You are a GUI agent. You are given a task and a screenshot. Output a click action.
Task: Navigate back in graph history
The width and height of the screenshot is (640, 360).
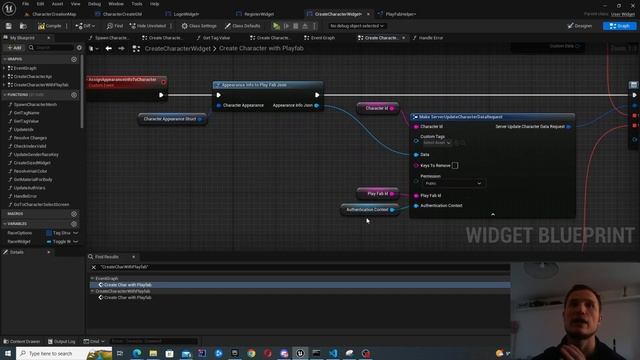click(x=109, y=49)
